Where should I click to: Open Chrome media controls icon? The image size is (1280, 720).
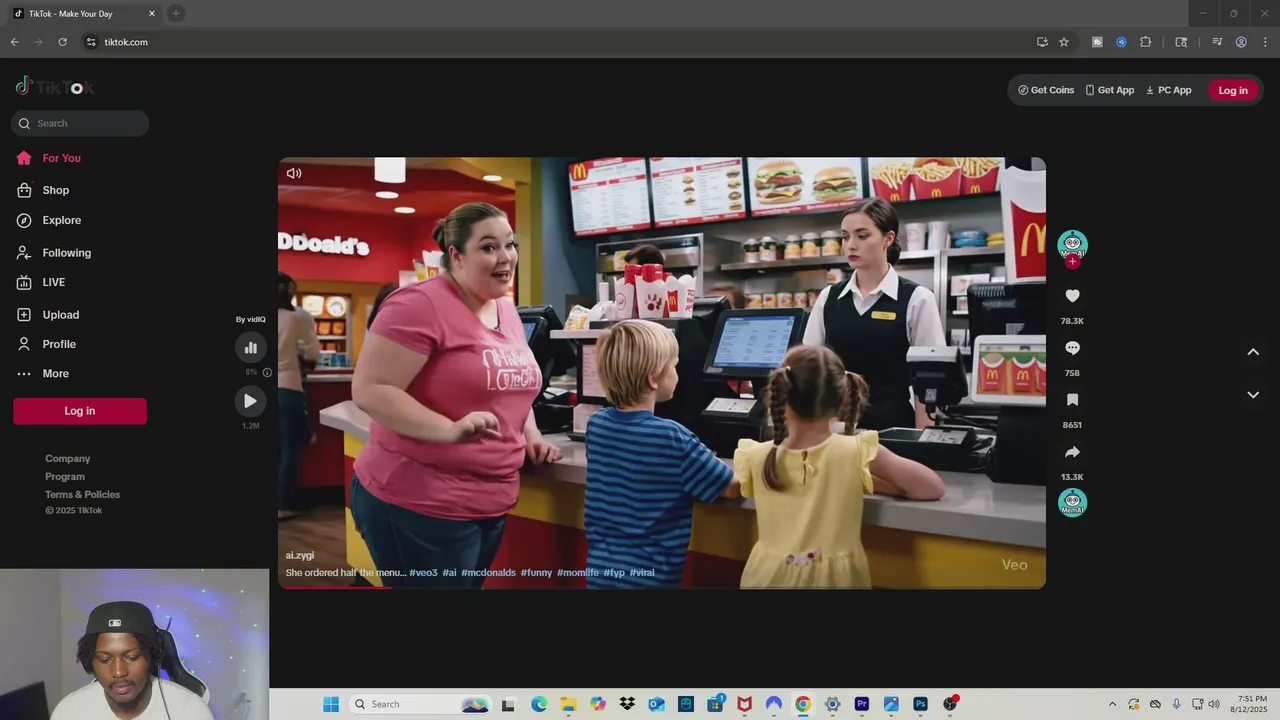pos(1217,42)
